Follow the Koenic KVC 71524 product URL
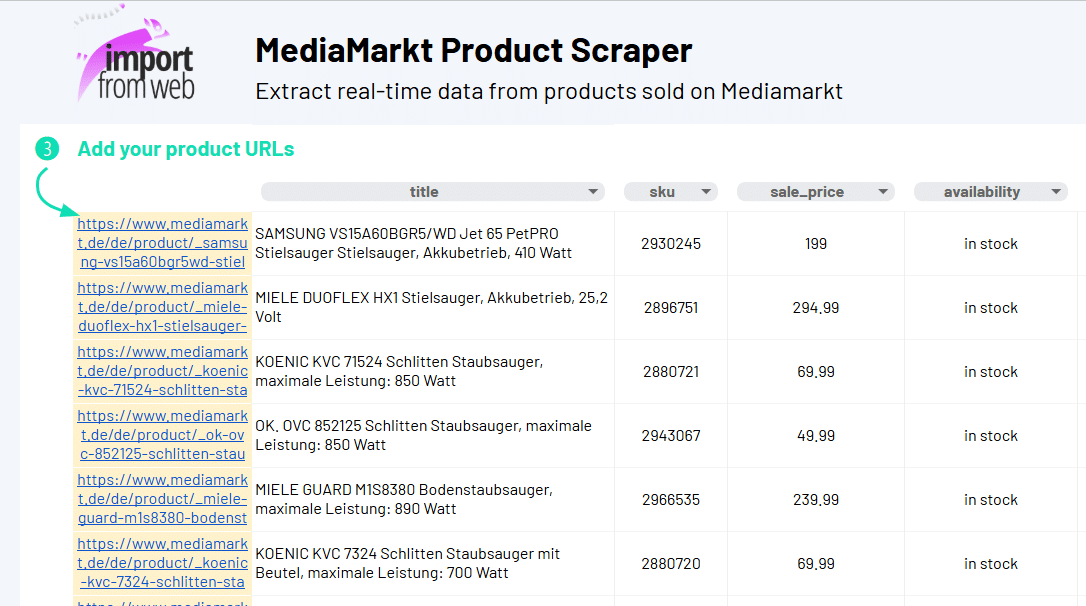 point(162,372)
